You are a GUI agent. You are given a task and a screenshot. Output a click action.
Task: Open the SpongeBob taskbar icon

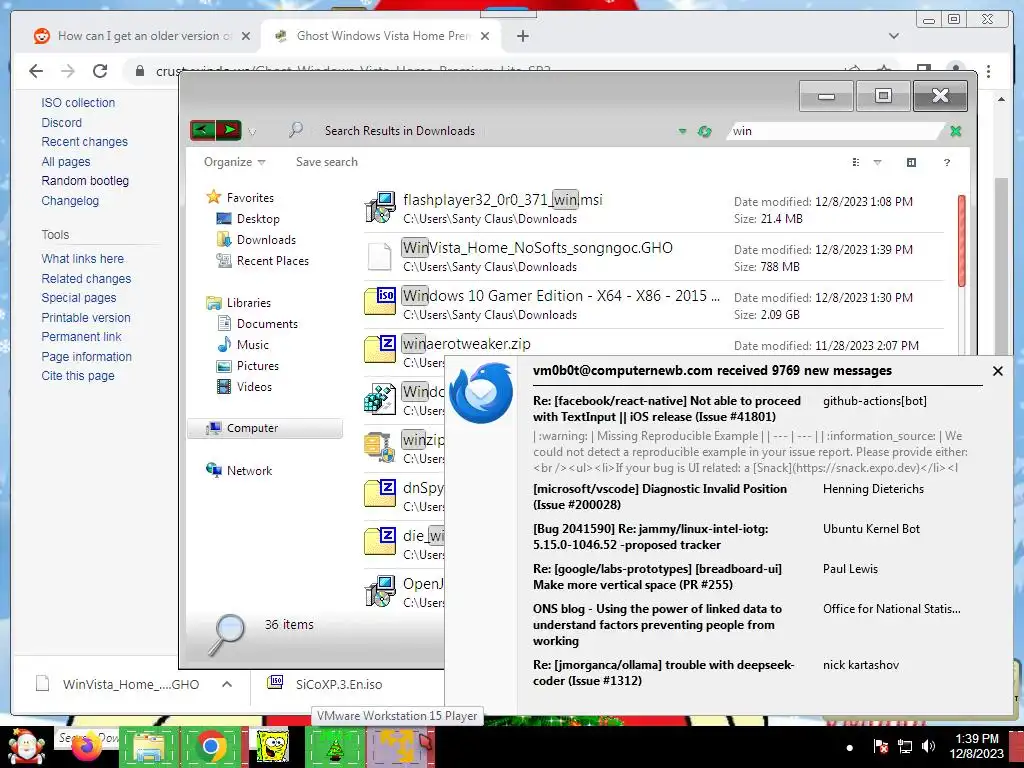point(272,746)
